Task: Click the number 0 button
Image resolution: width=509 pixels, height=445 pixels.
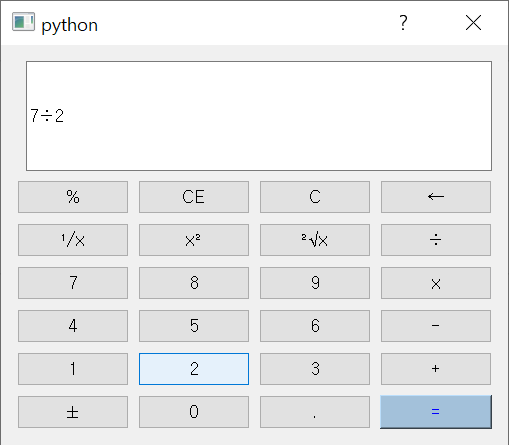Action: [x=194, y=412]
